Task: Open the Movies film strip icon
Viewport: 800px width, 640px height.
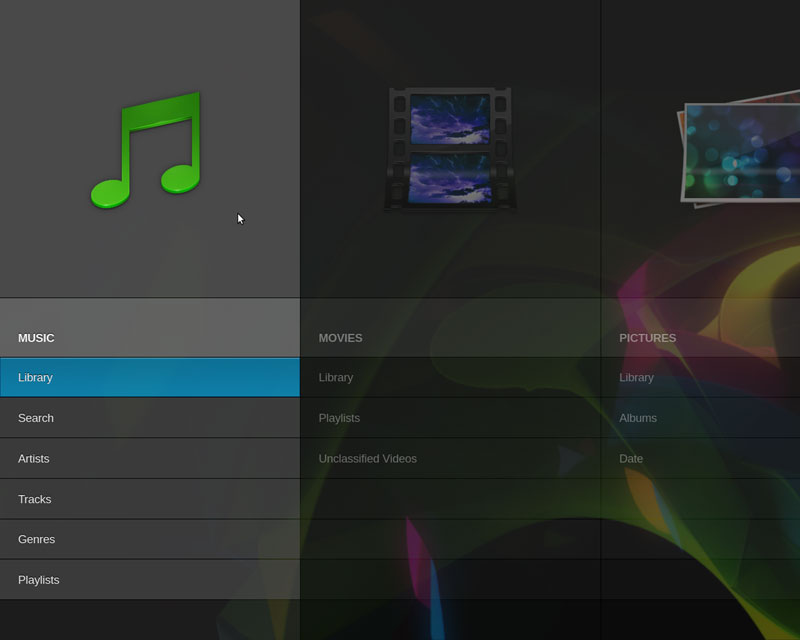Action: (x=450, y=149)
